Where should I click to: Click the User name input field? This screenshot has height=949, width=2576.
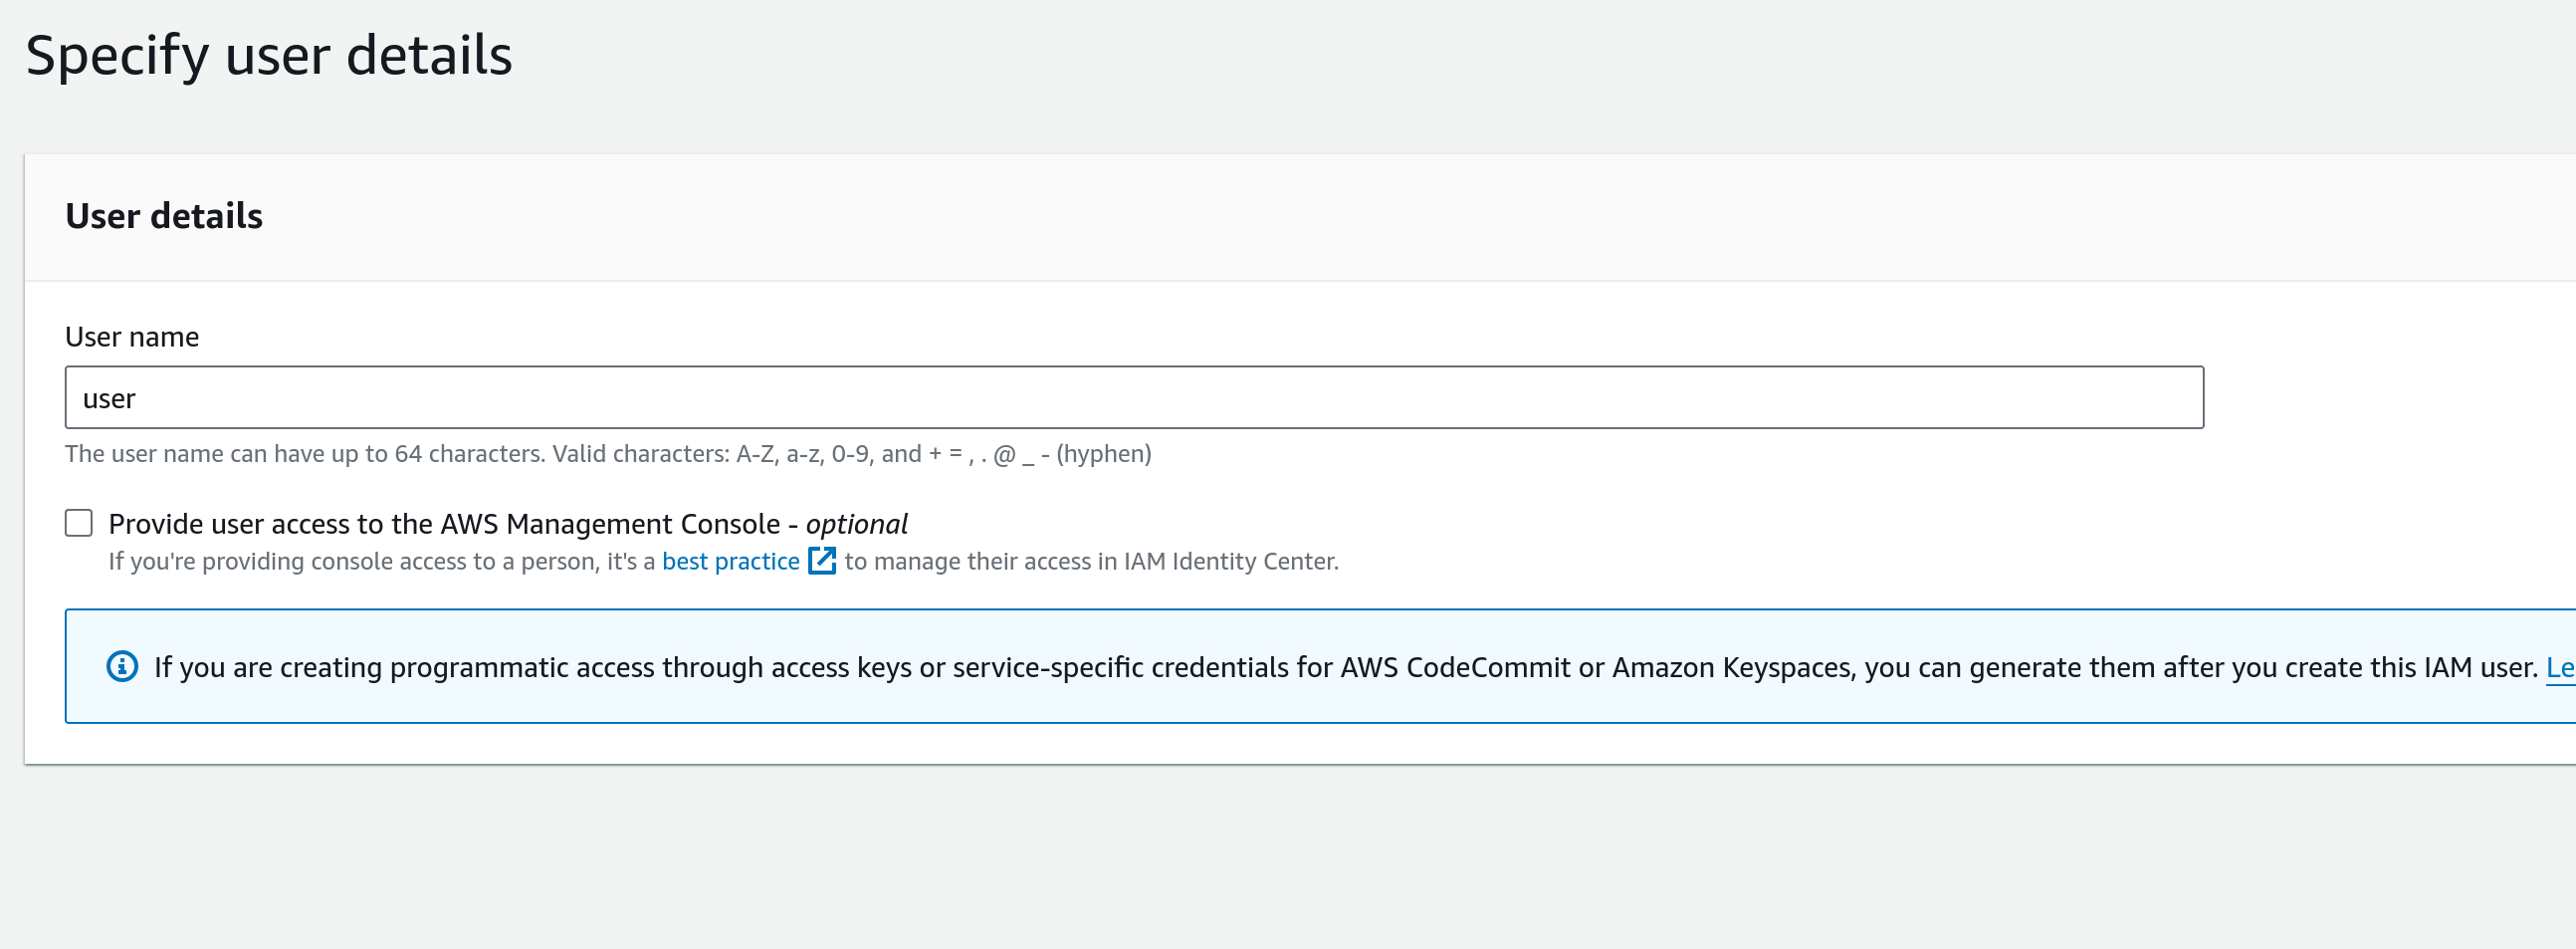1134,398
